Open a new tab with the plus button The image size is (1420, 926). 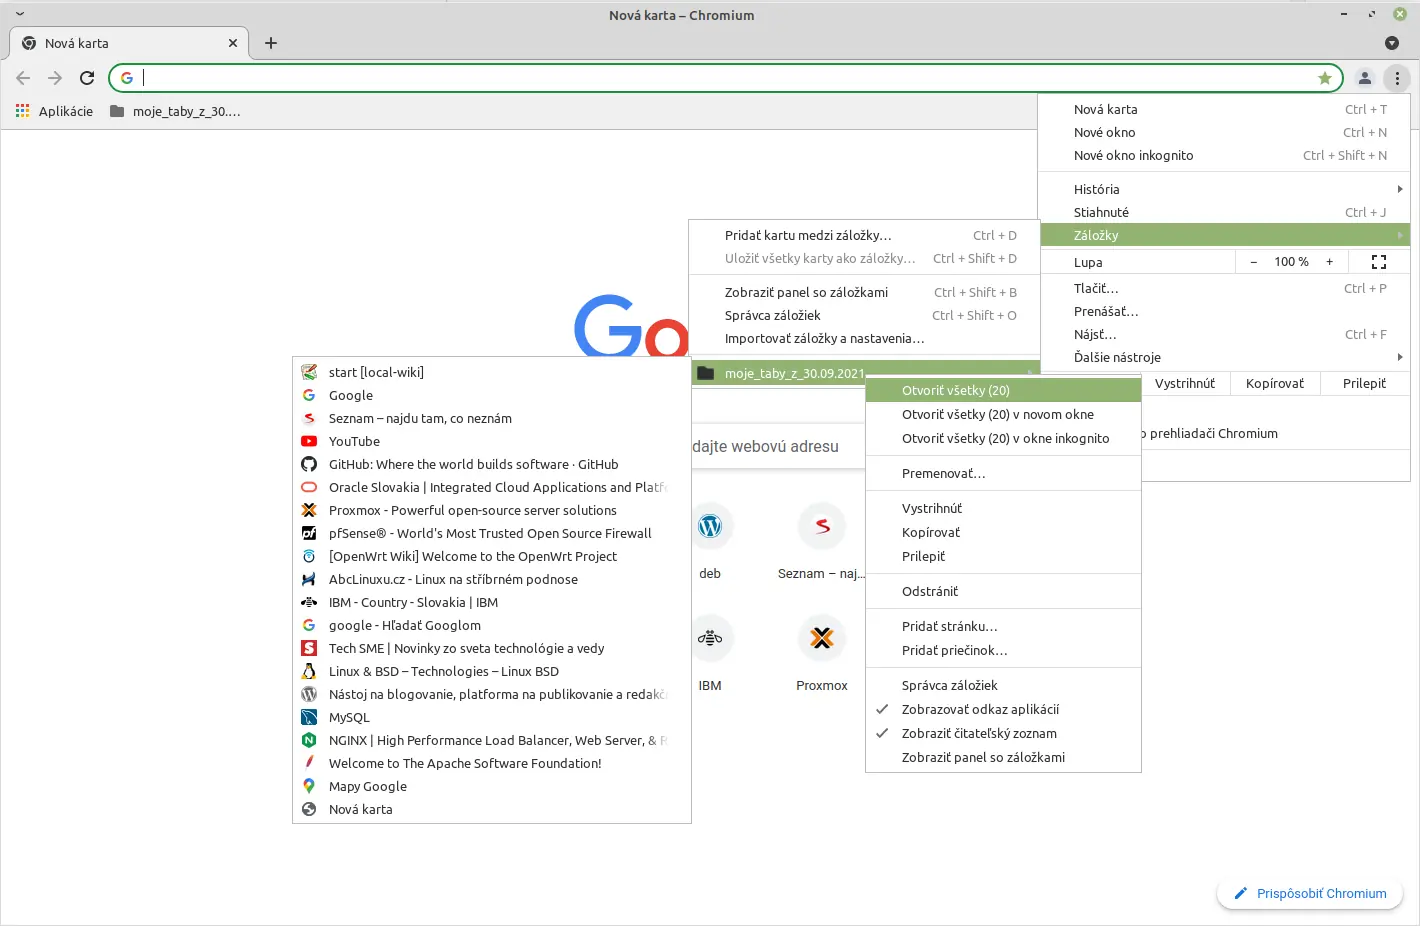271,43
